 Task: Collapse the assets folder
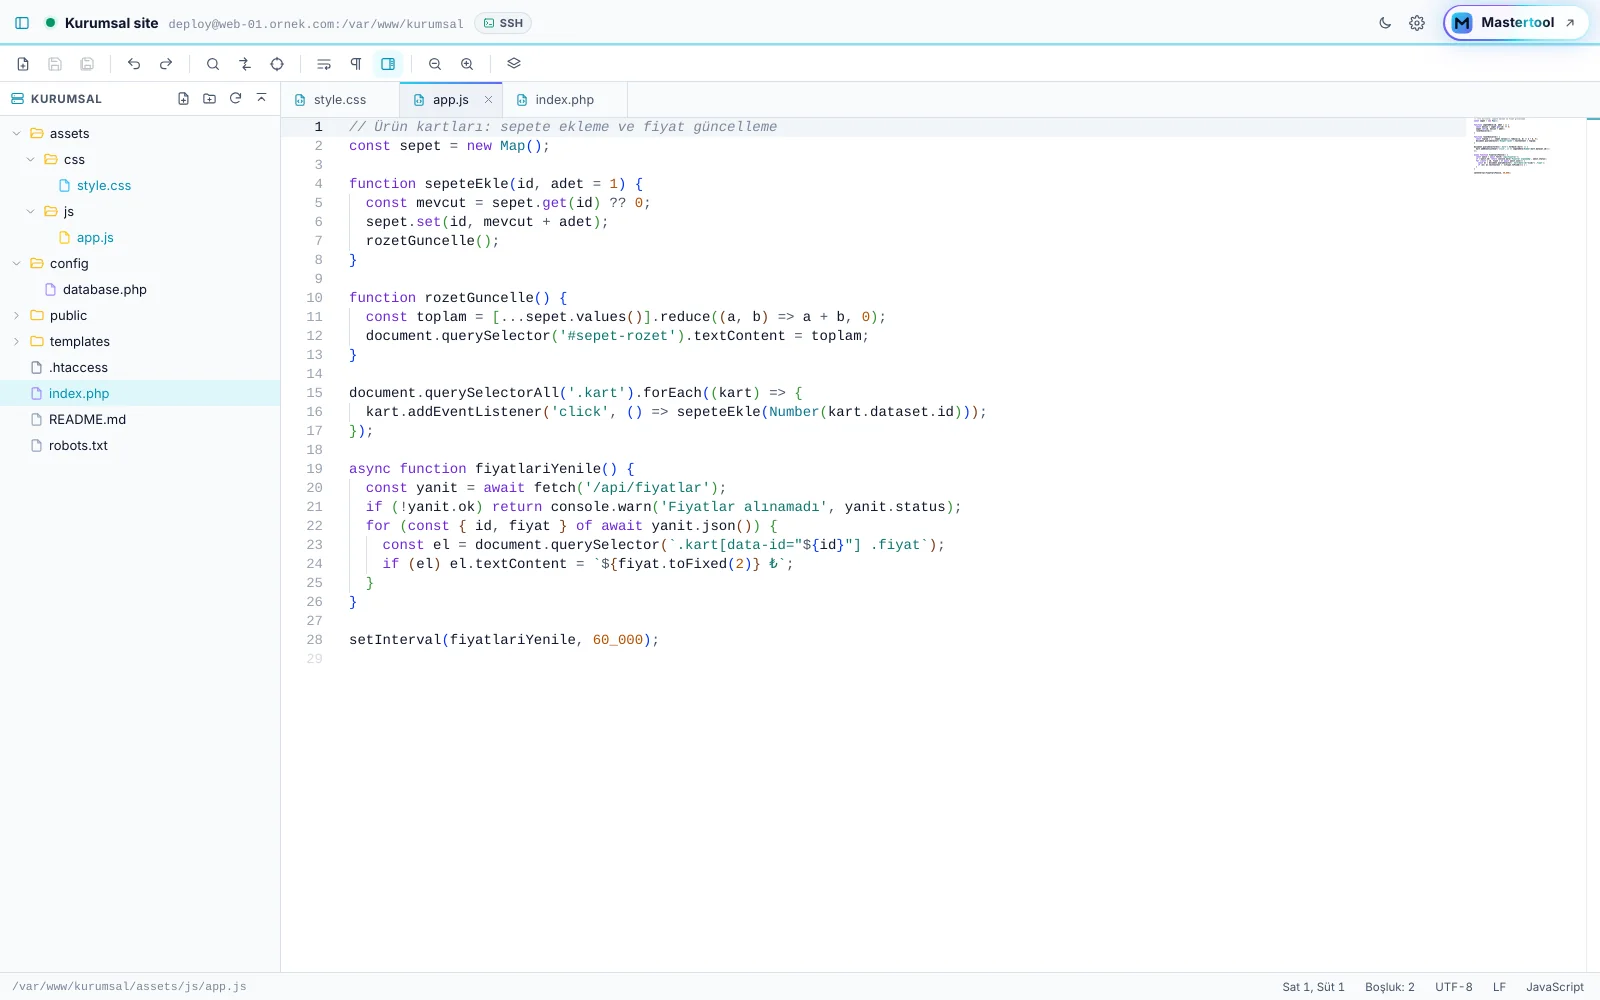tap(17, 134)
